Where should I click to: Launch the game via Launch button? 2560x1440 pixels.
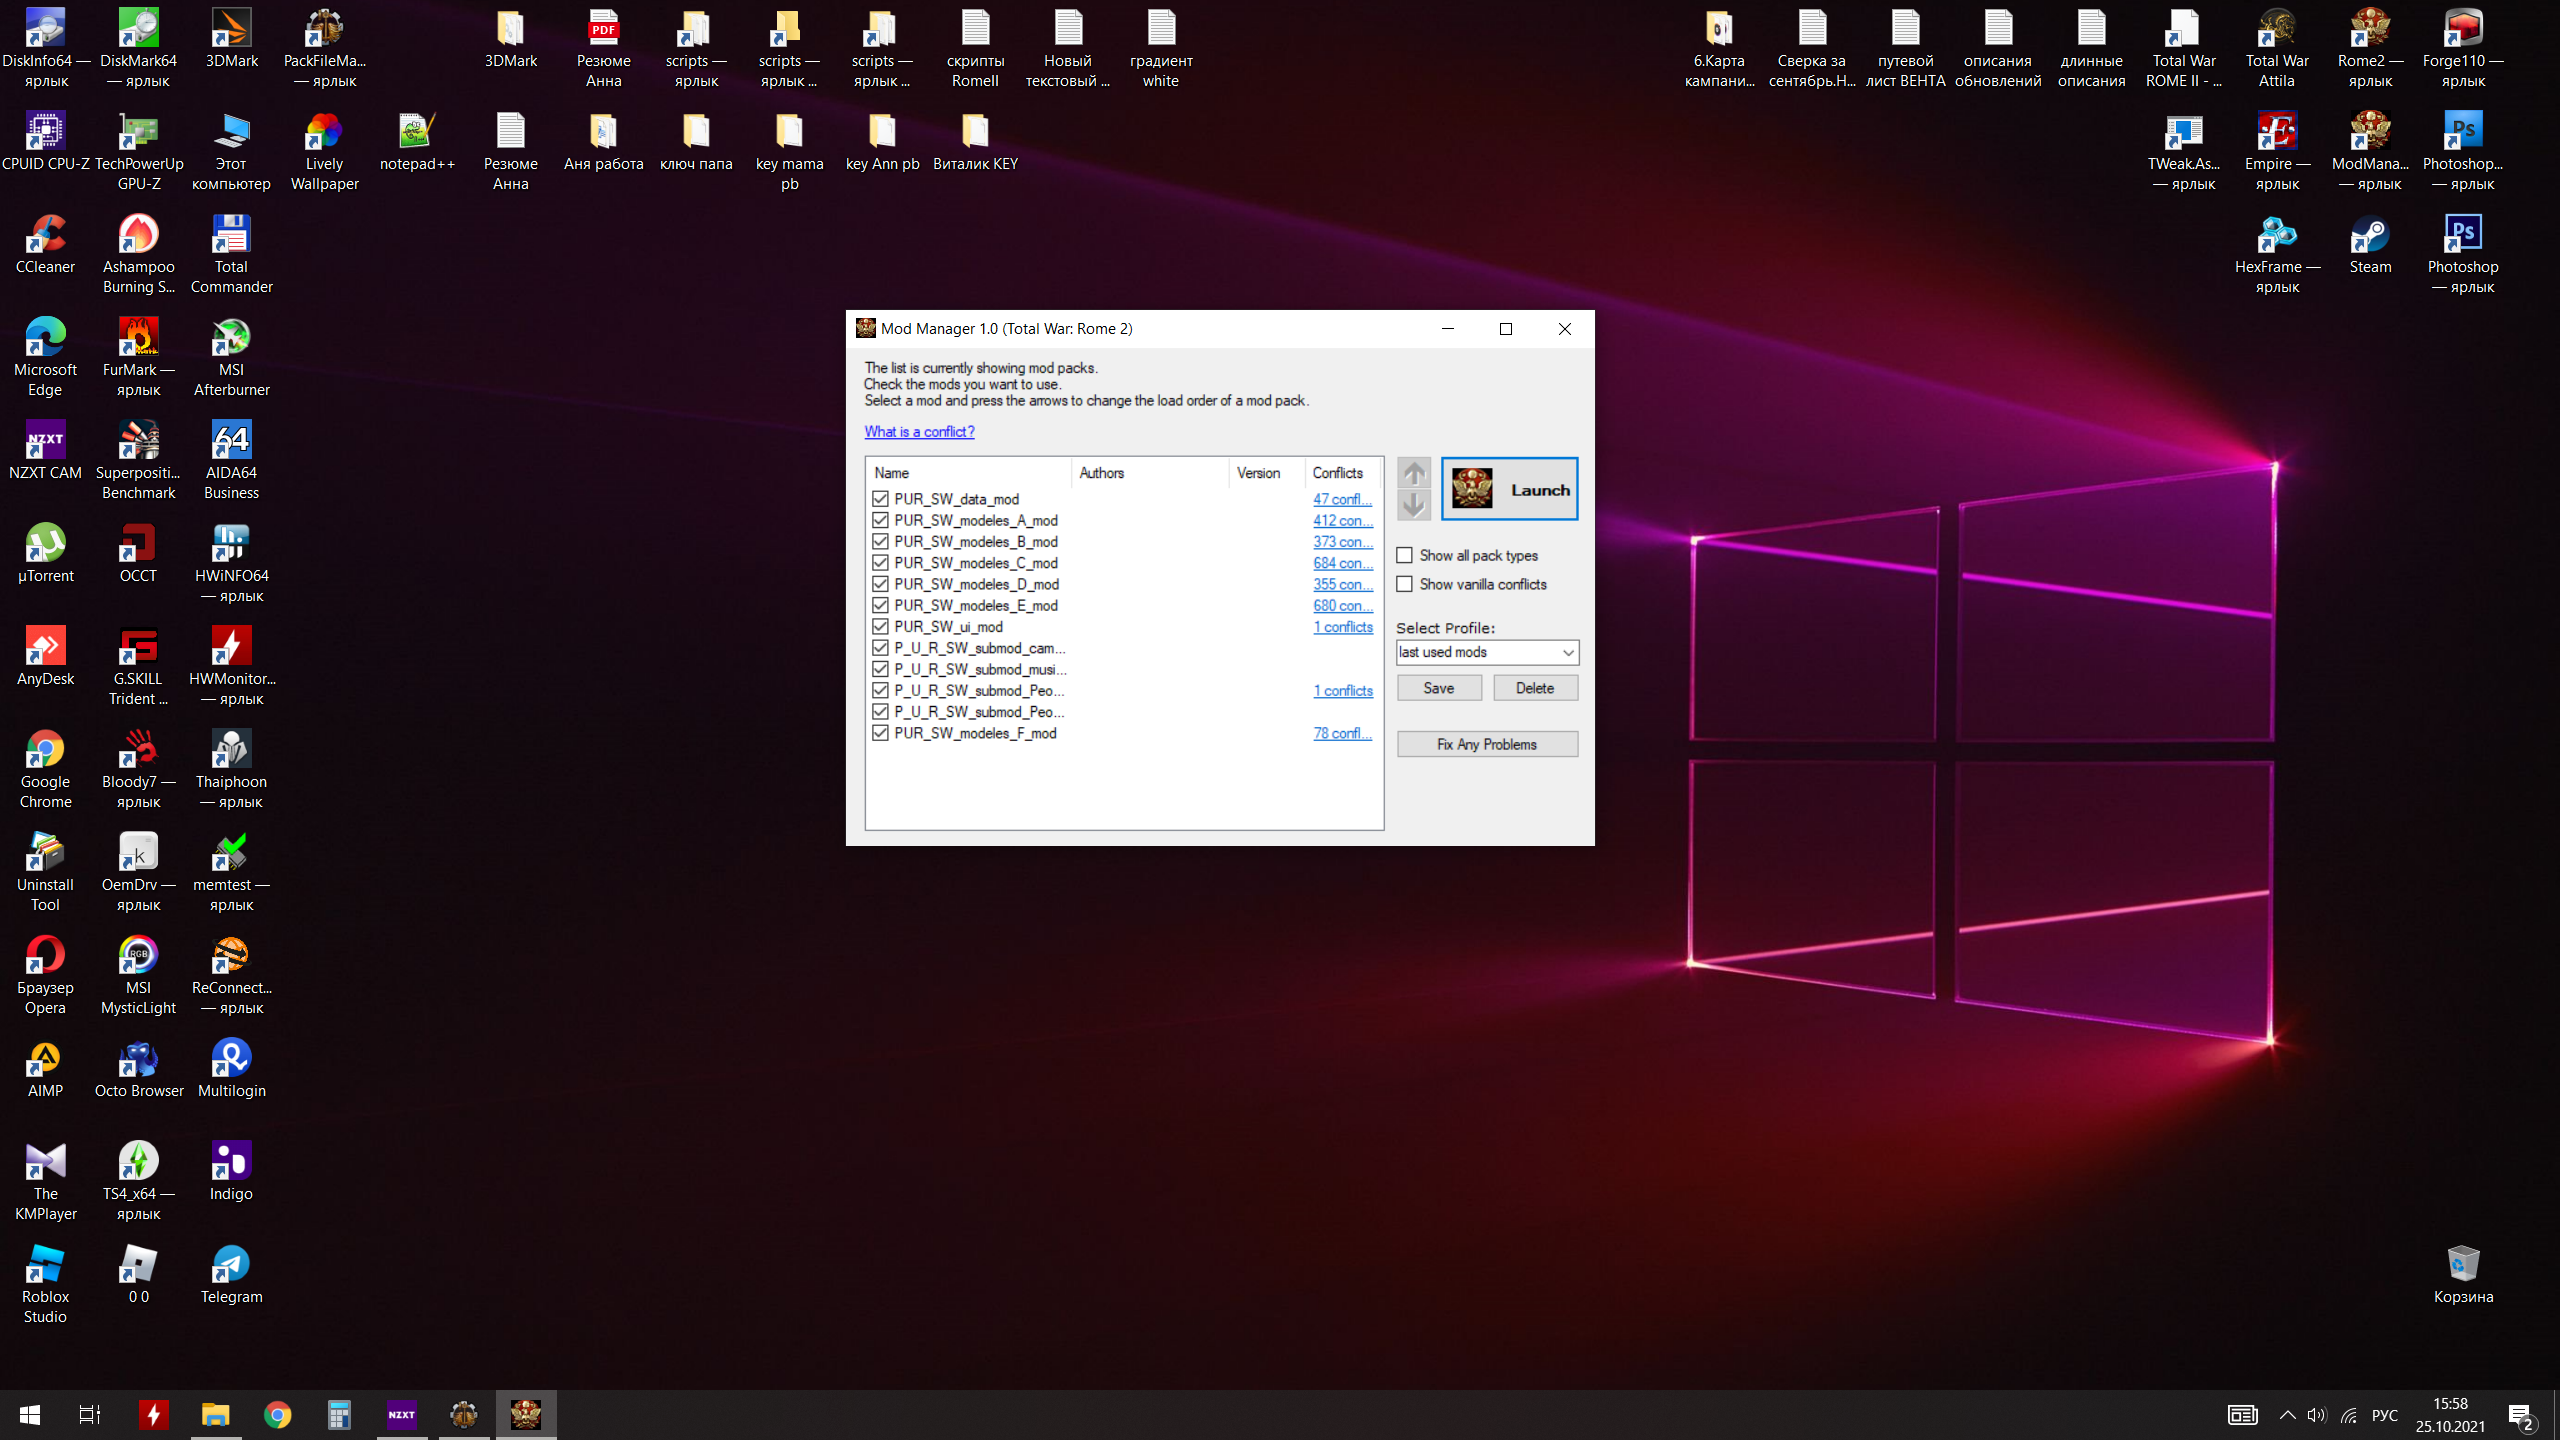(x=1509, y=490)
